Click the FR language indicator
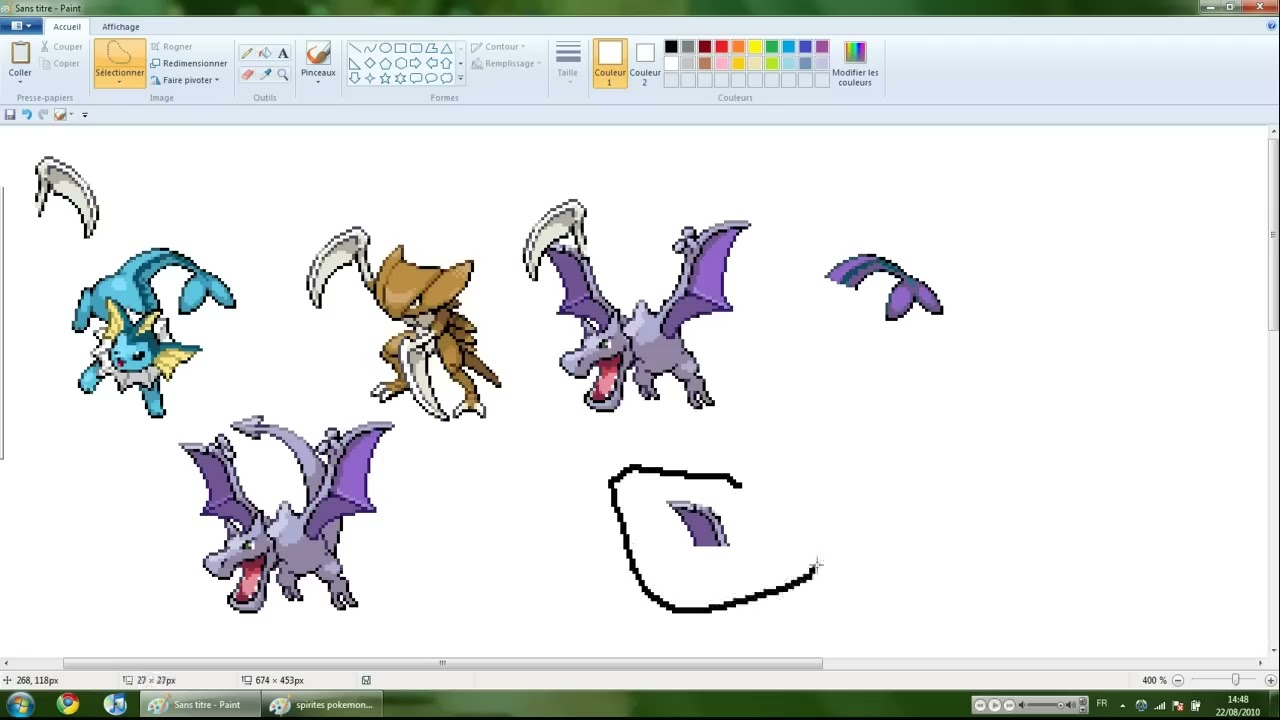The width and height of the screenshot is (1280, 720). point(1102,704)
